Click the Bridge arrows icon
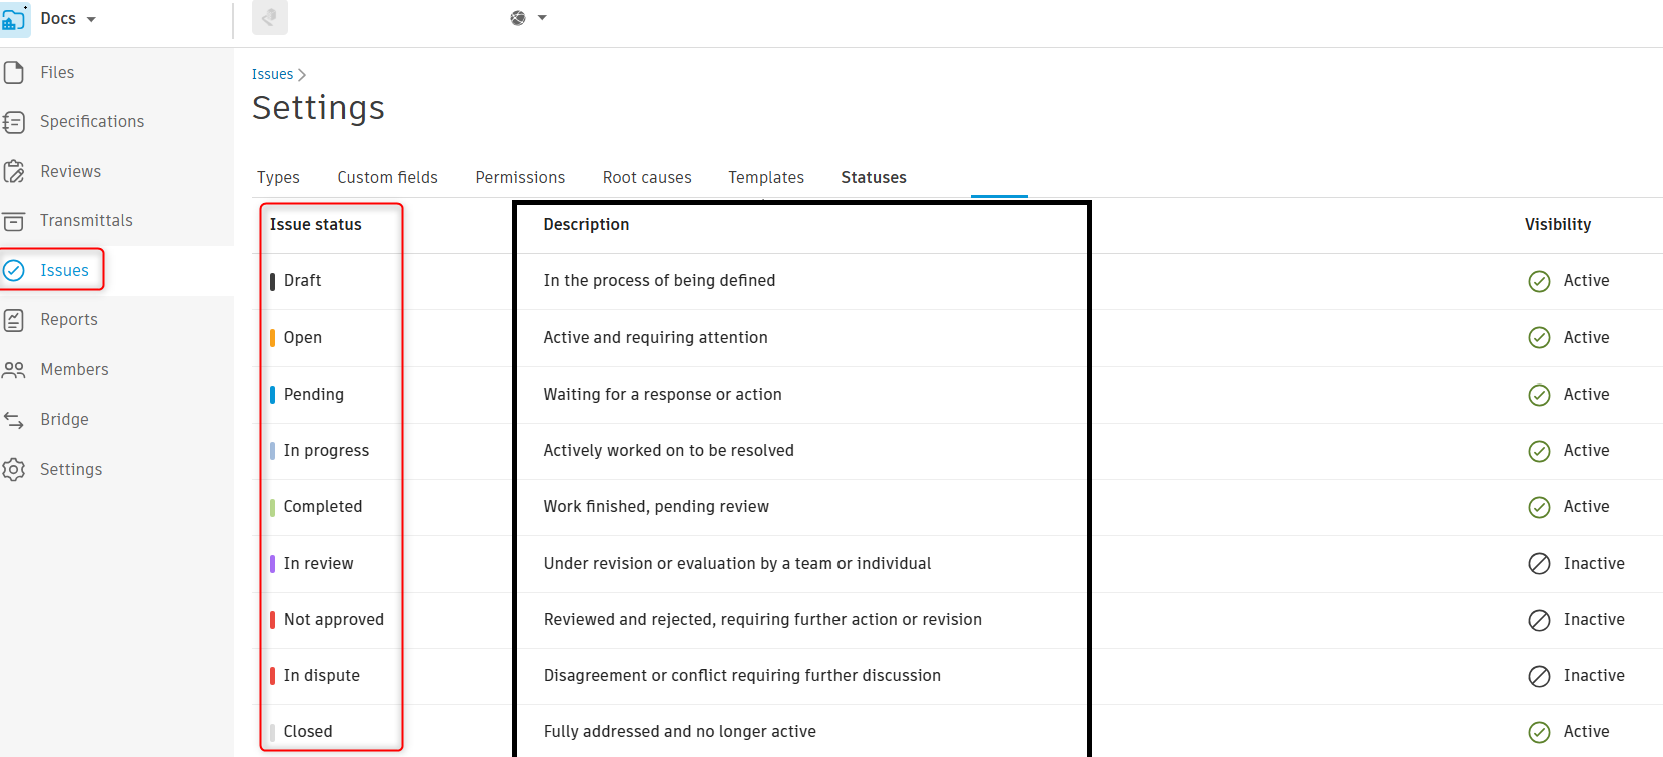The width and height of the screenshot is (1663, 757). pyautogui.click(x=14, y=420)
